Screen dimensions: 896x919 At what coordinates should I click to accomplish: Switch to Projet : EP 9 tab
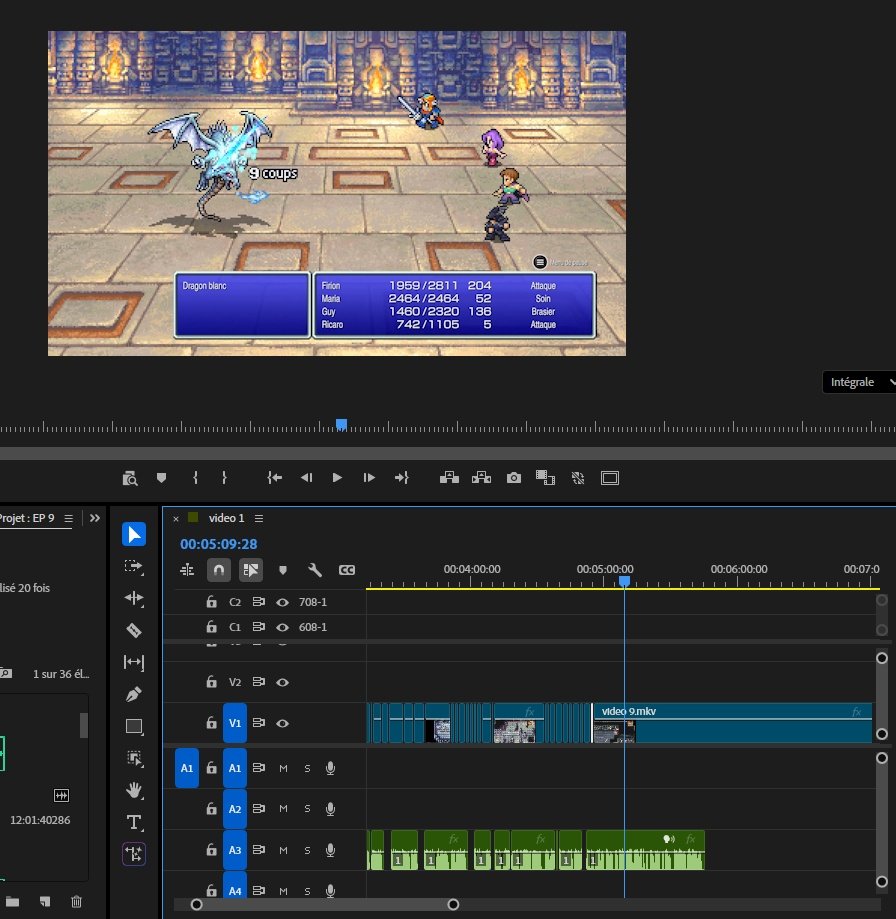tap(26, 518)
